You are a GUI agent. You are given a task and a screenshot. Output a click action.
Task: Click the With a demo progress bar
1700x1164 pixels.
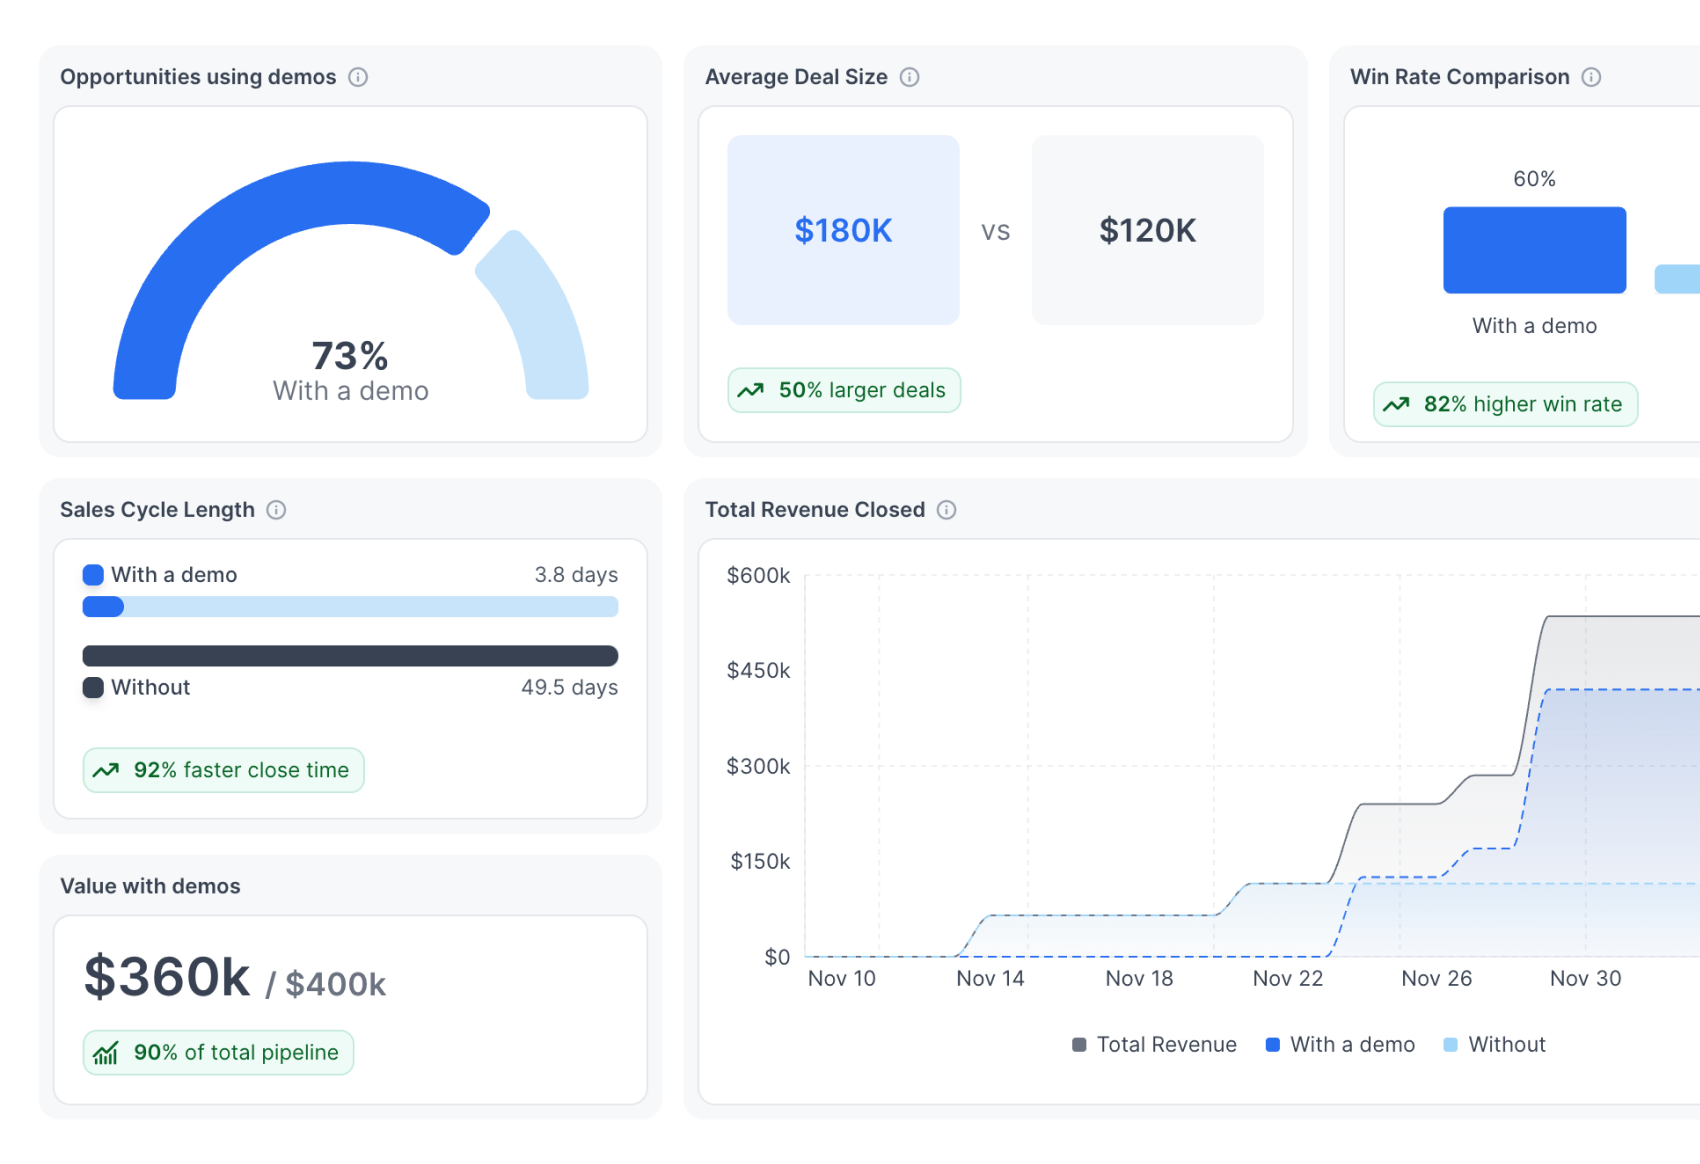[x=350, y=607]
